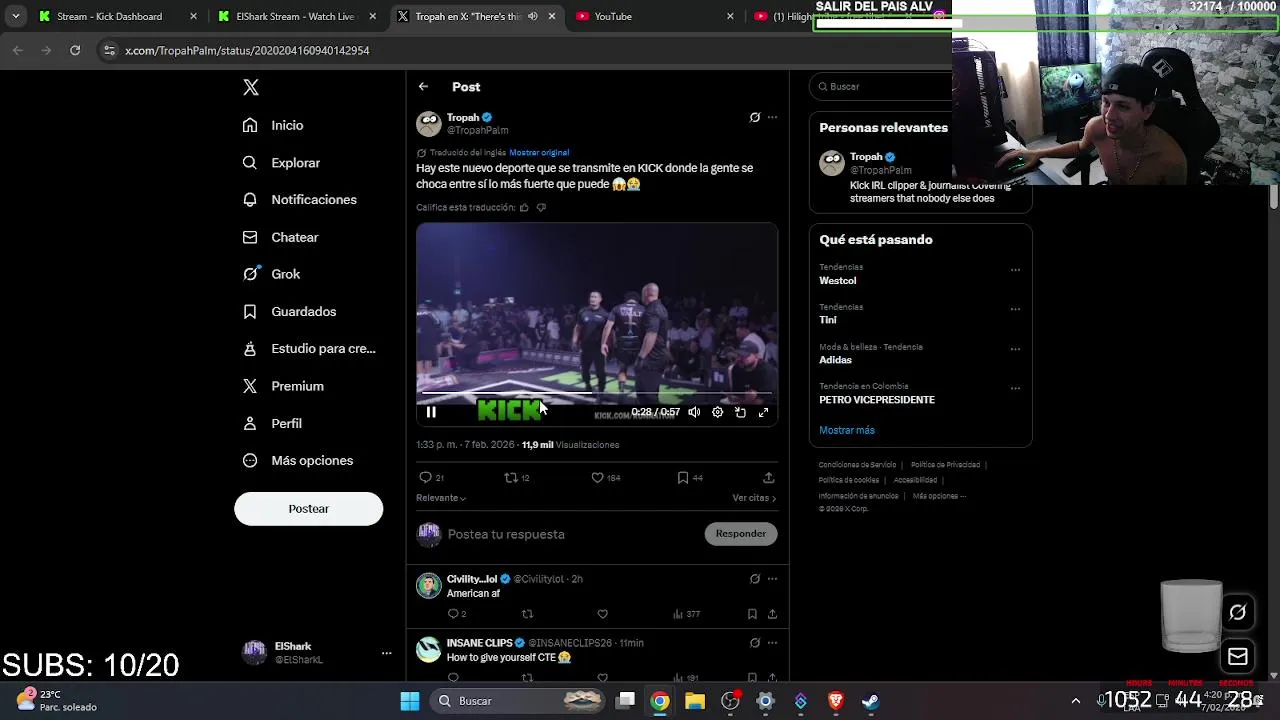Open Explorar in sidebar
The image size is (1280, 720).
coord(281,162)
